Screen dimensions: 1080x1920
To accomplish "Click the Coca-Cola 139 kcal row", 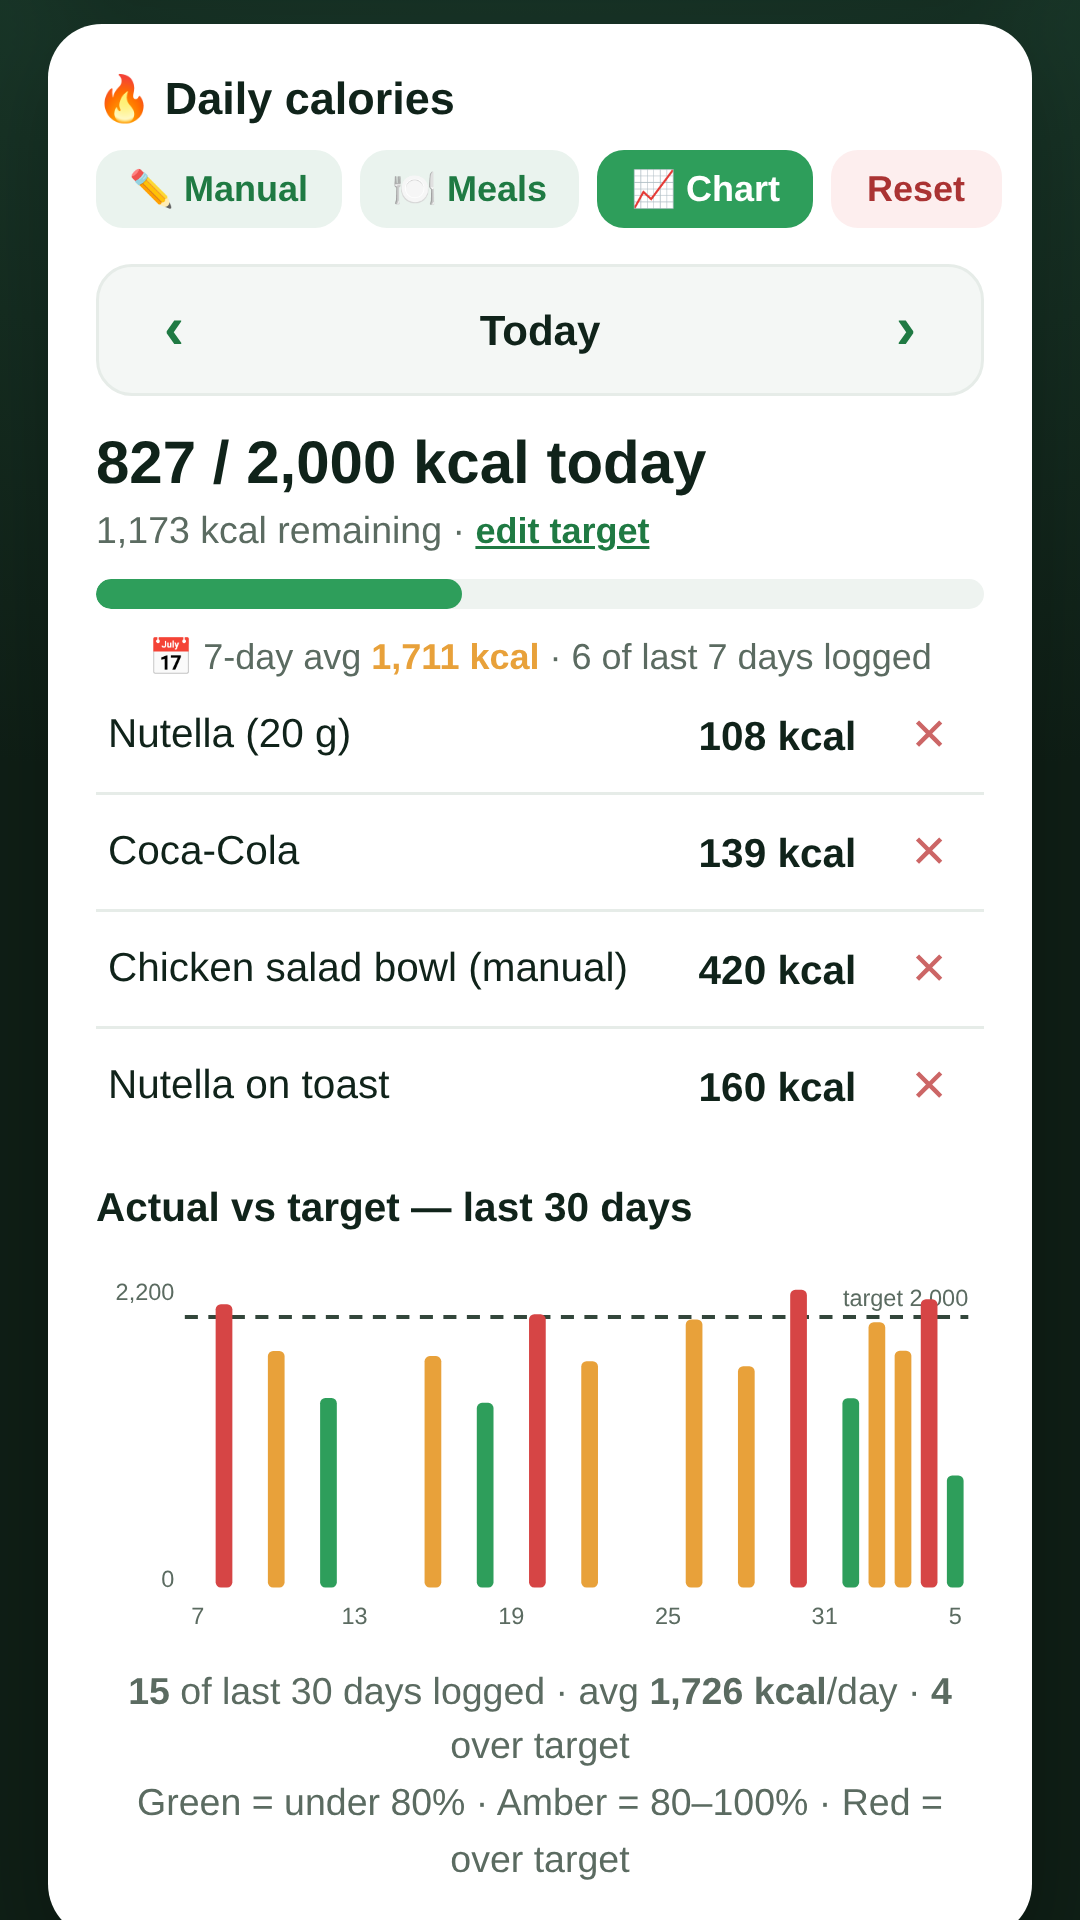I will point(540,852).
